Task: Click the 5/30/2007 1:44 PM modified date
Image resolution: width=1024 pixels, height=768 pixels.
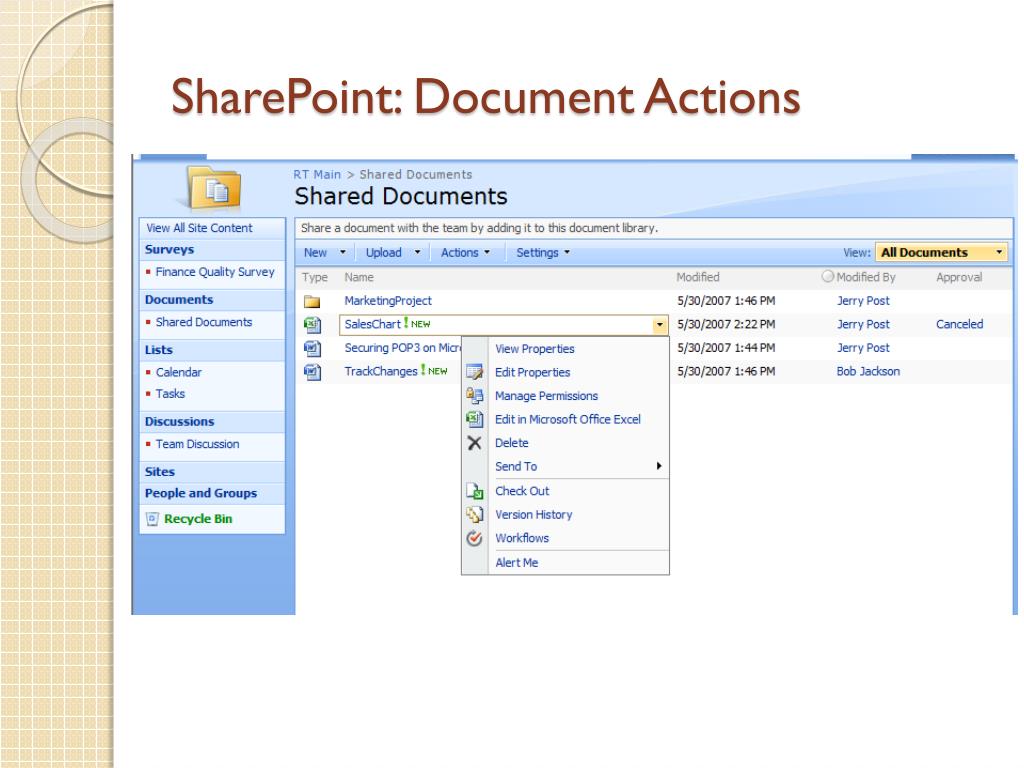Action: pyautogui.click(x=726, y=348)
